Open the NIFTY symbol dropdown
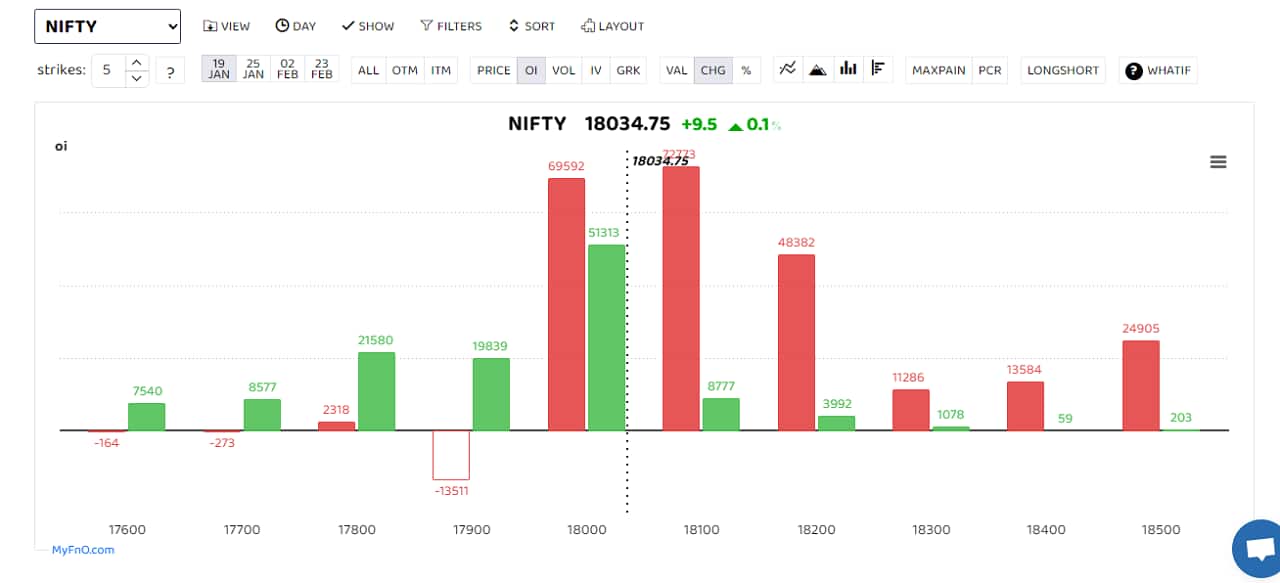Image resolution: width=1280 pixels, height=583 pixels. click(x=107, y=26)
